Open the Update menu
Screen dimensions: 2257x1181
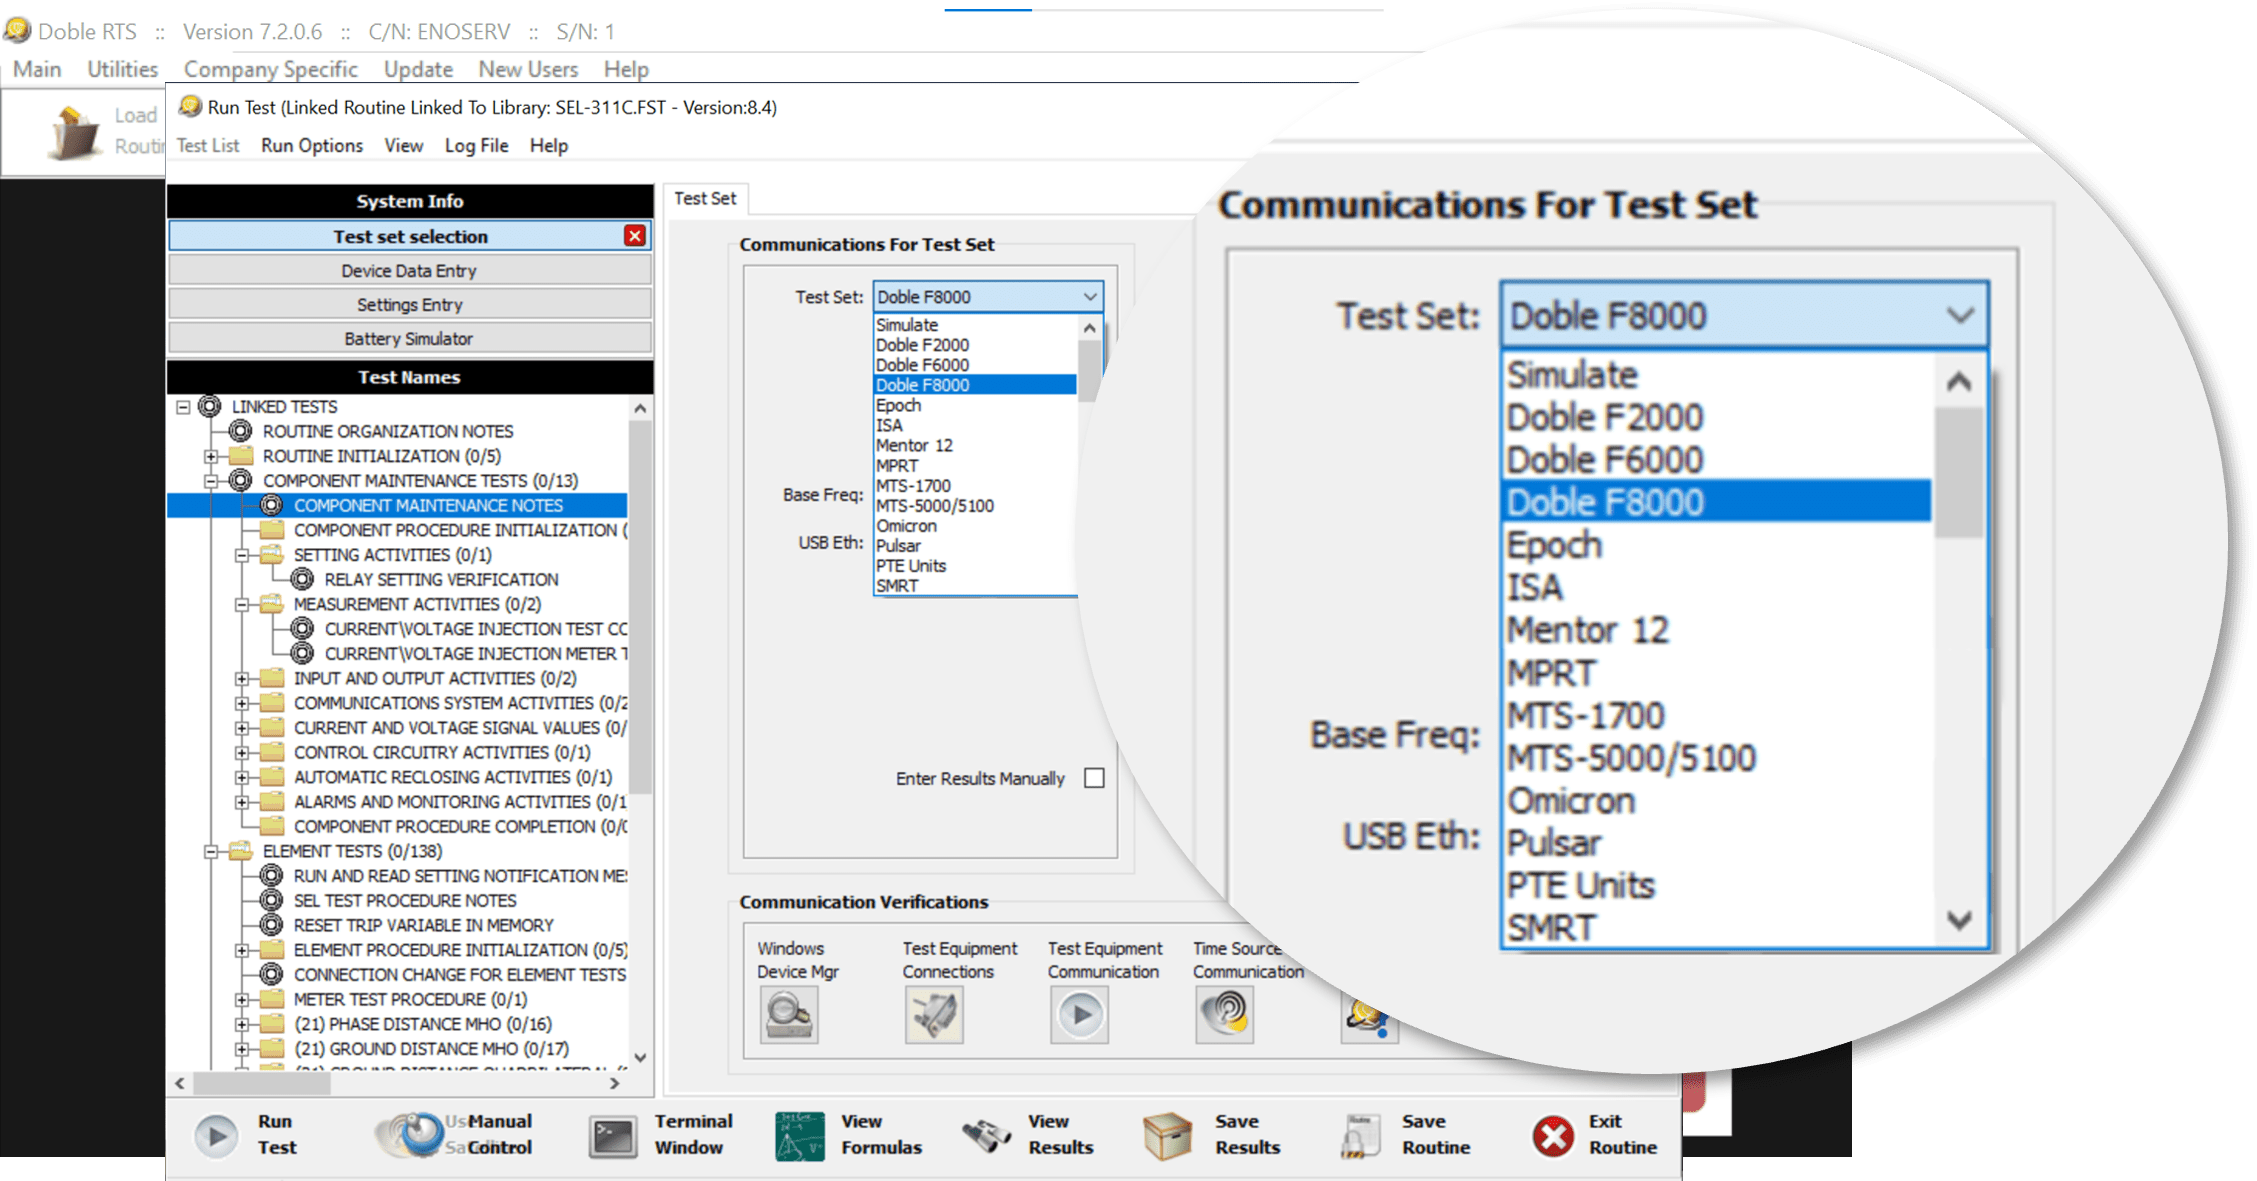418,69
